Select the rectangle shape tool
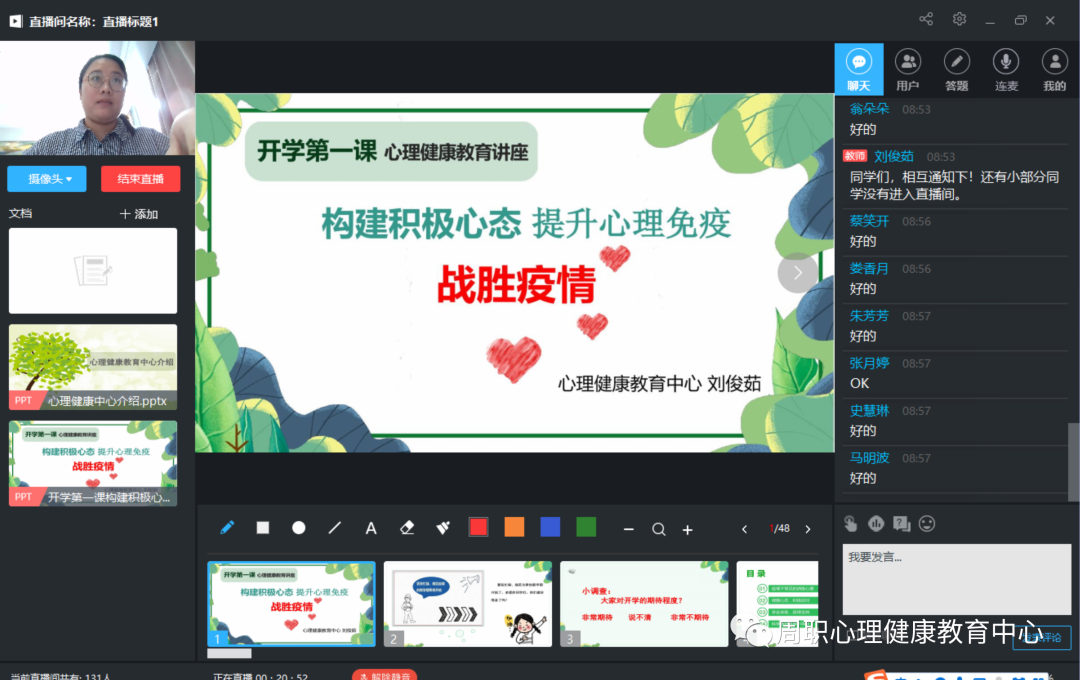The image size is (1080, 680). 263,528
